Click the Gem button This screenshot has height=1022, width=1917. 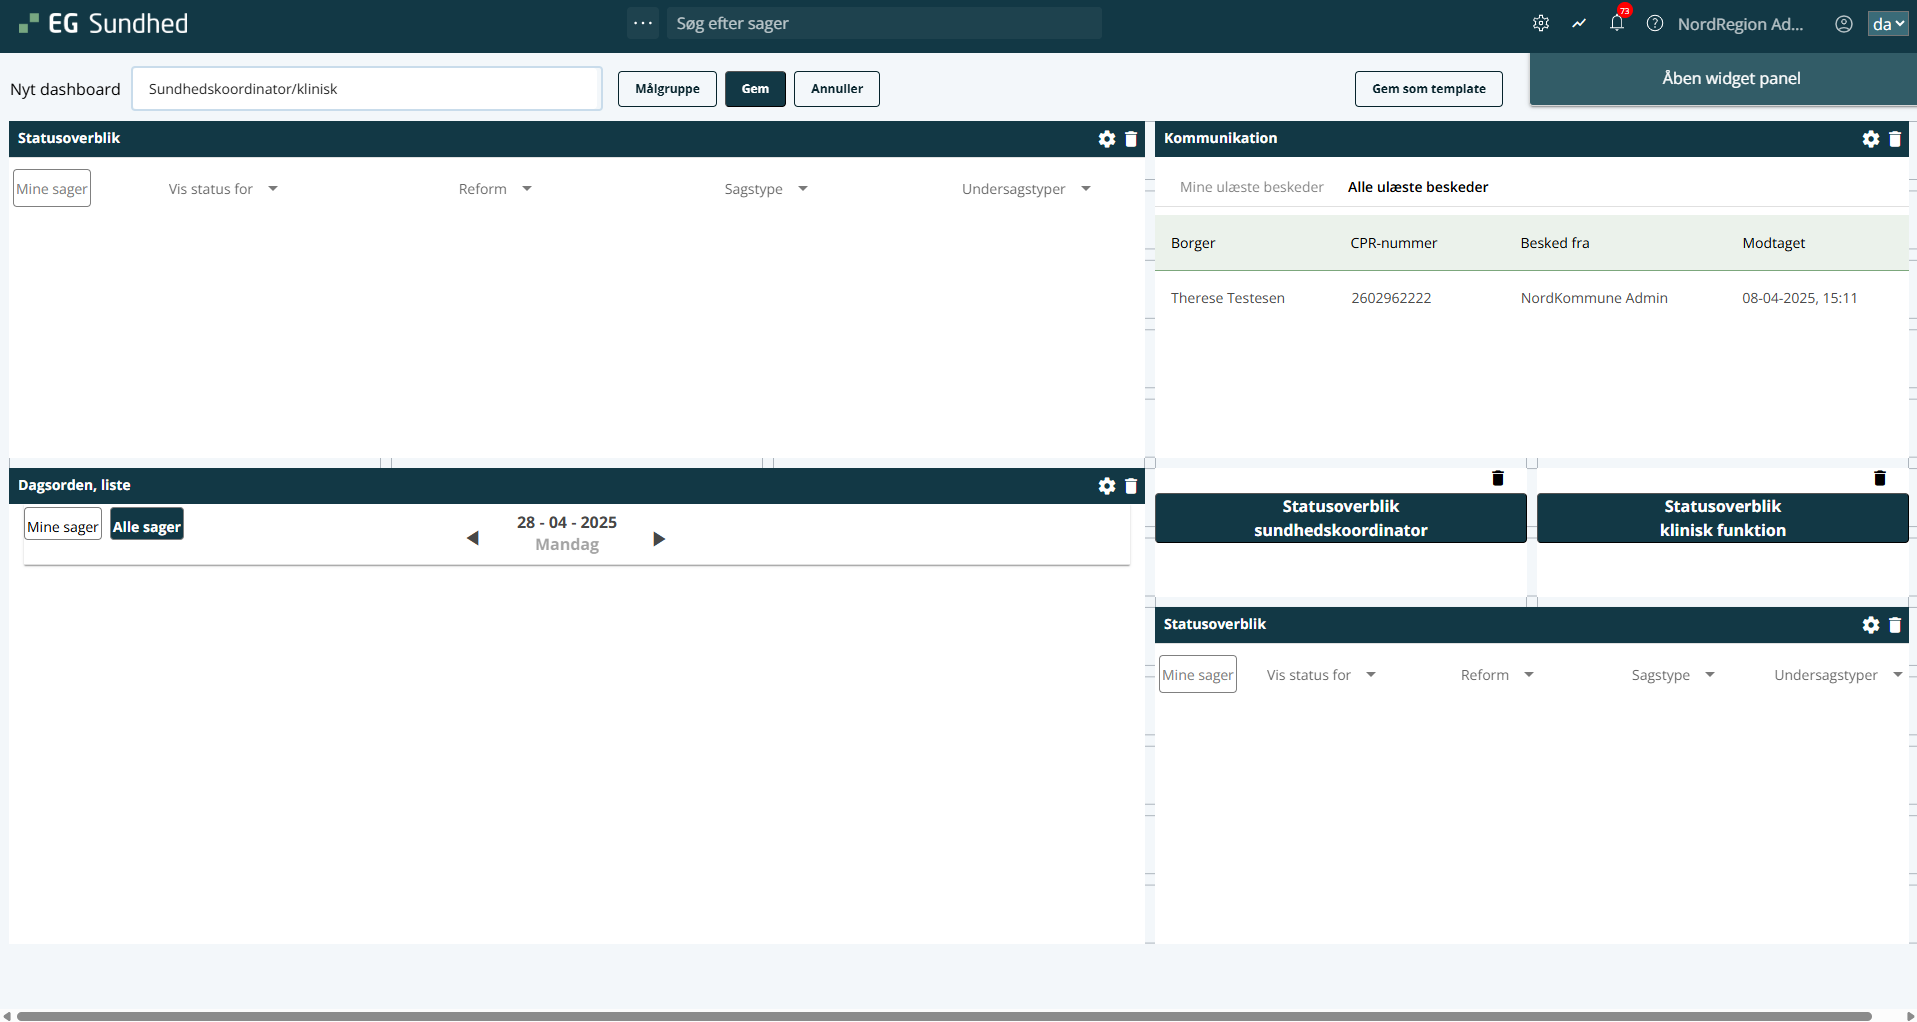pyautogui.click(x=755, y=89)
